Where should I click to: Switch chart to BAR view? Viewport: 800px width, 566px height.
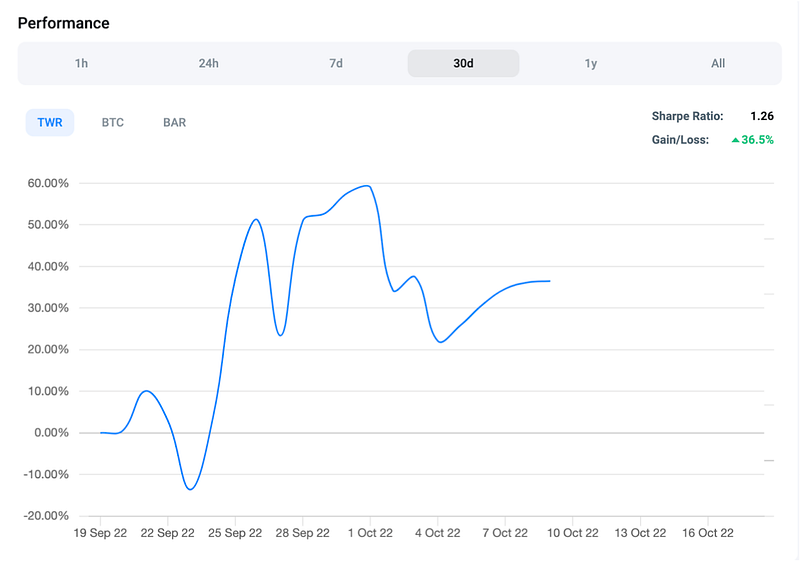pyautogui.click(x=174, y=123)
